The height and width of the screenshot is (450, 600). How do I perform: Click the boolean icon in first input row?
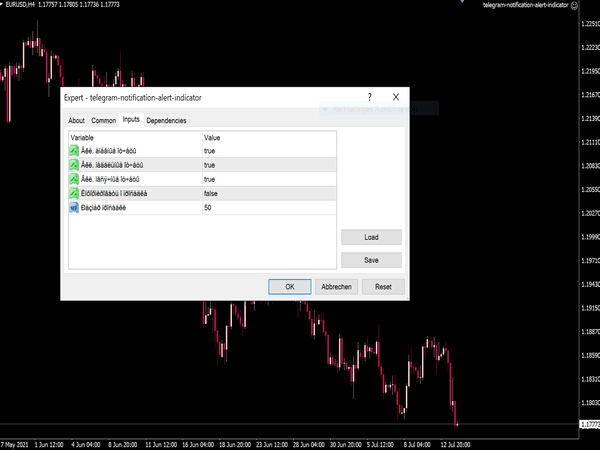[74, 151]
